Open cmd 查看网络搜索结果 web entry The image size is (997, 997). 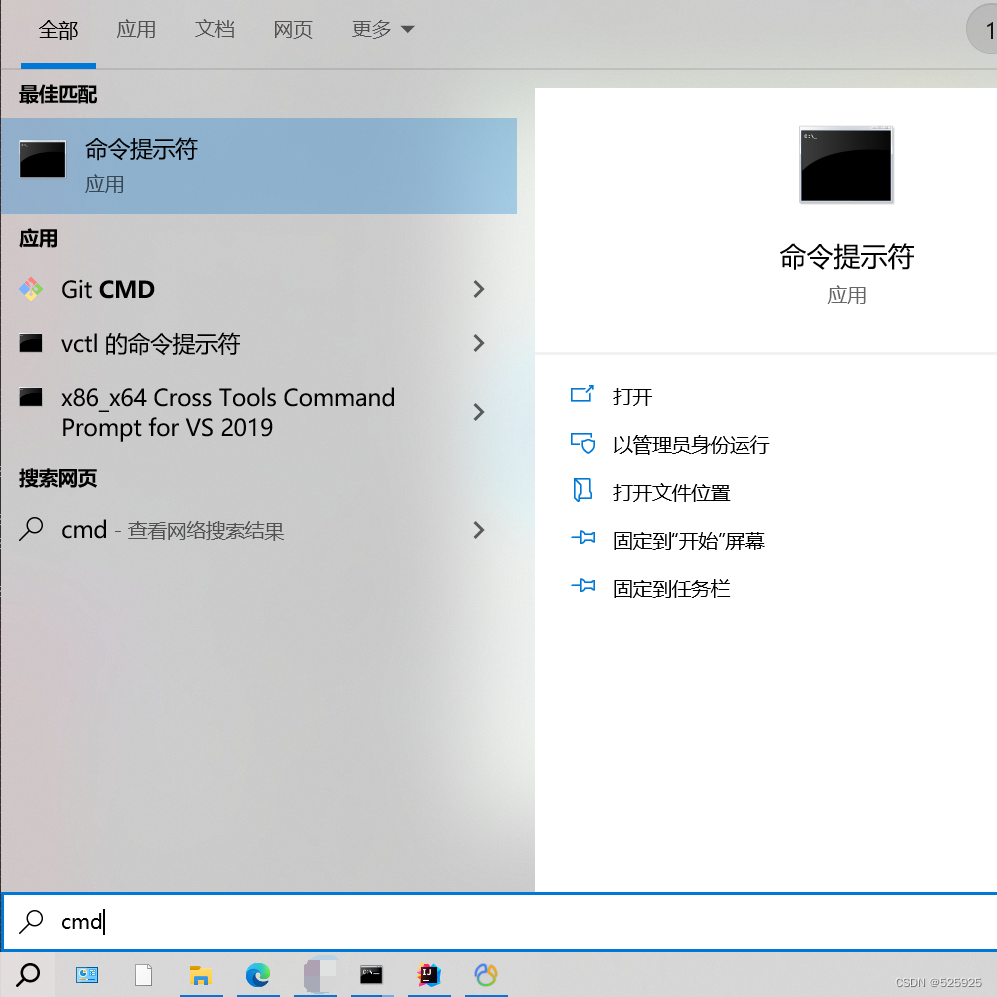(x=259, y=530)
